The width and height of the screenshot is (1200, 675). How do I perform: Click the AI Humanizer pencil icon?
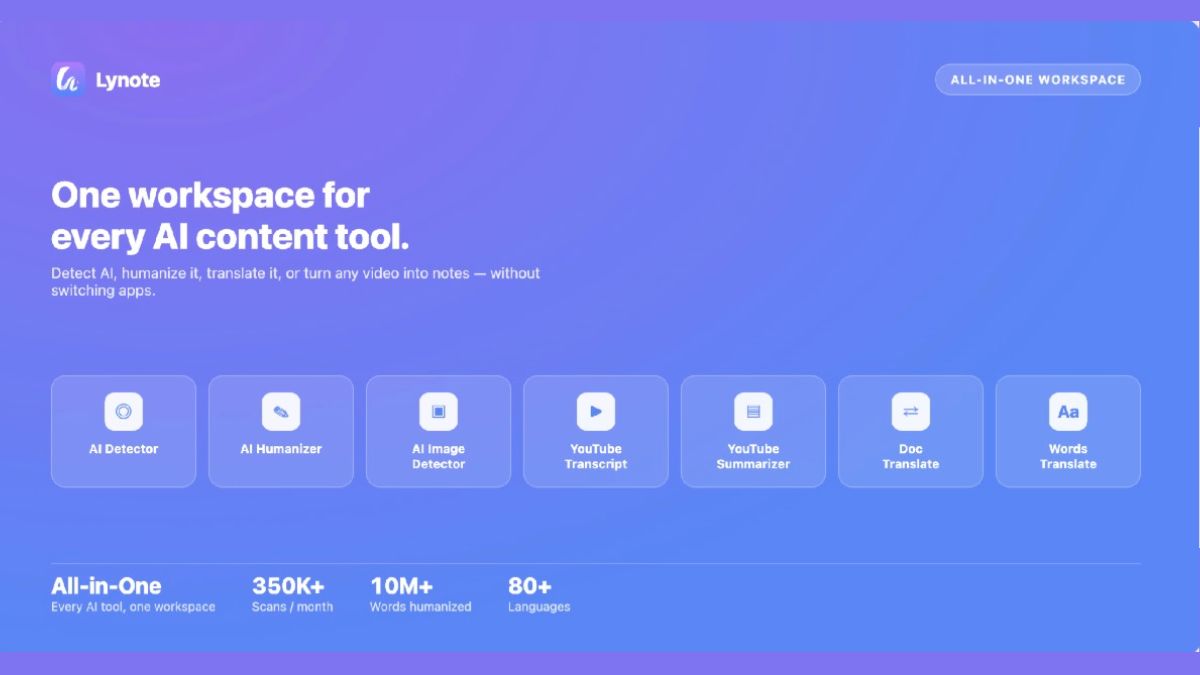click(281, 411)
